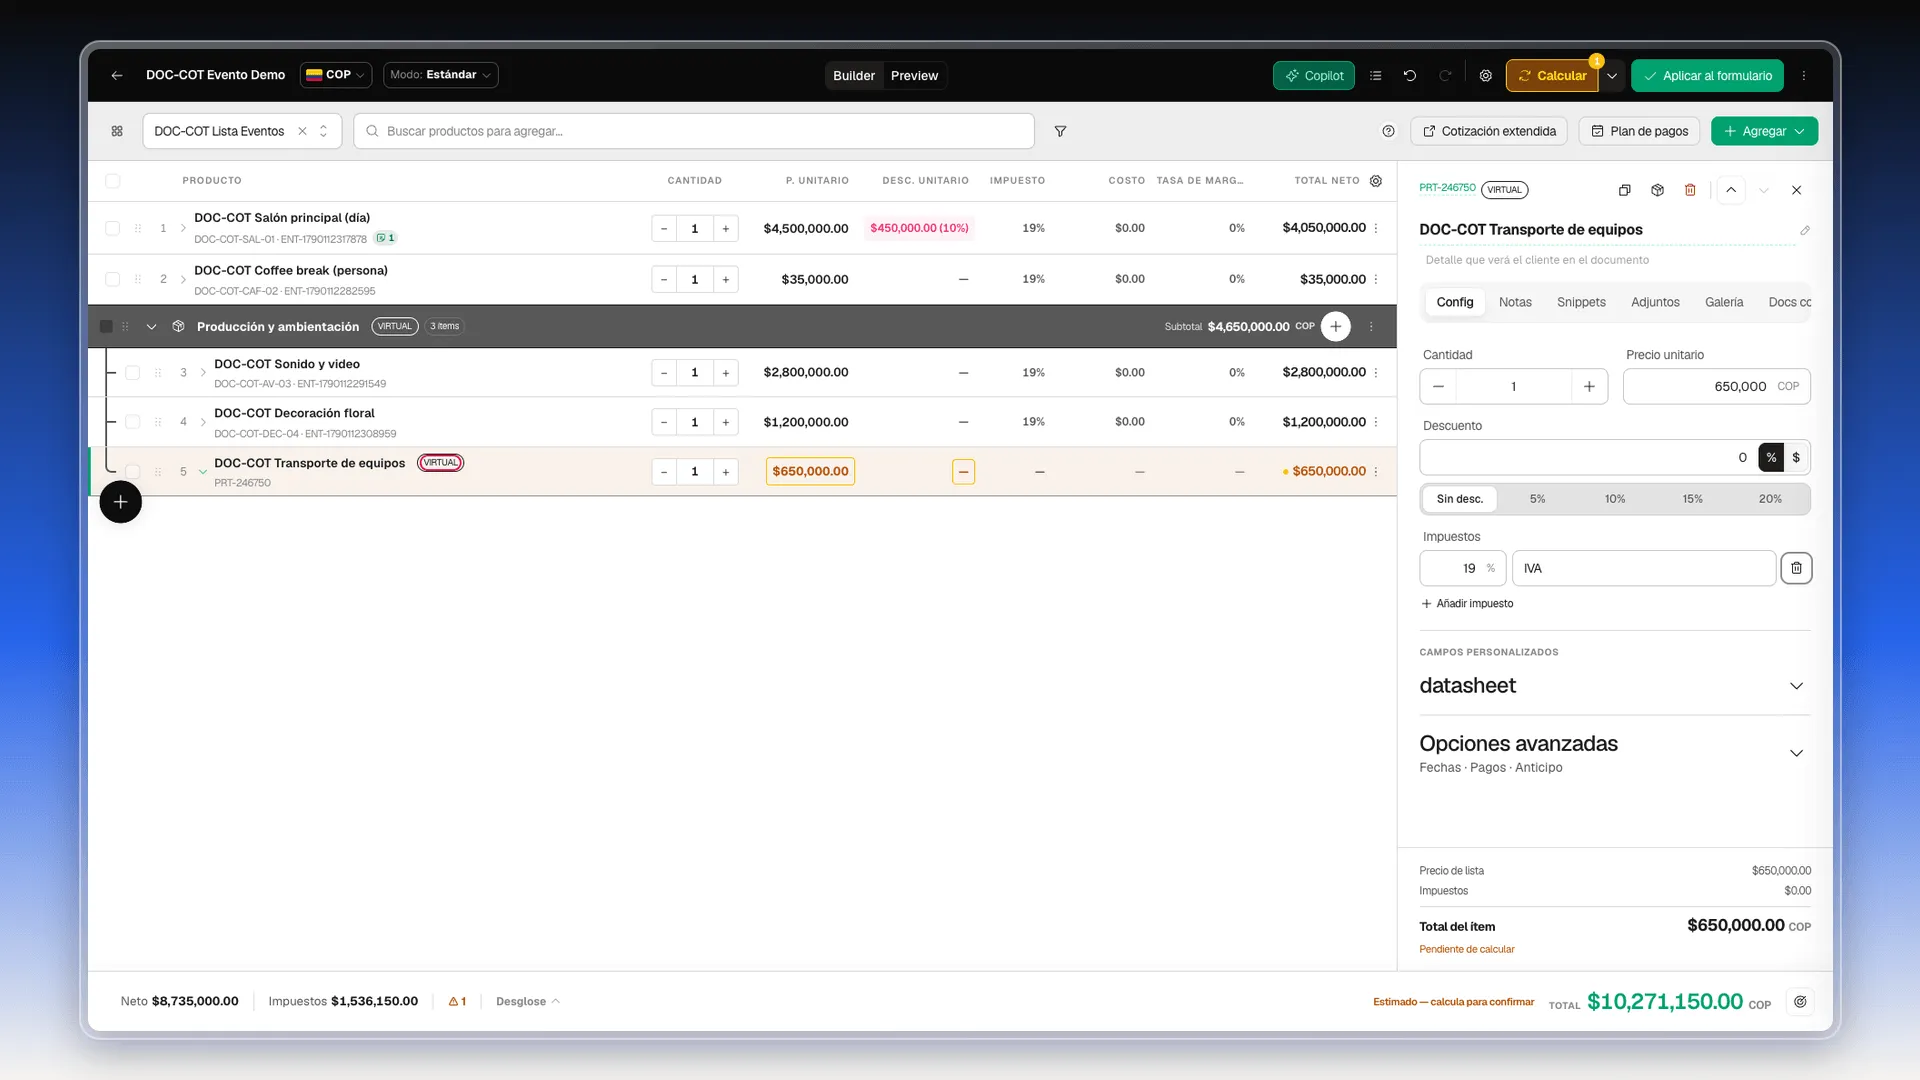Expand the datasheet section
Viewport: 1920px width, 1080px height.
click(1796, 686)
